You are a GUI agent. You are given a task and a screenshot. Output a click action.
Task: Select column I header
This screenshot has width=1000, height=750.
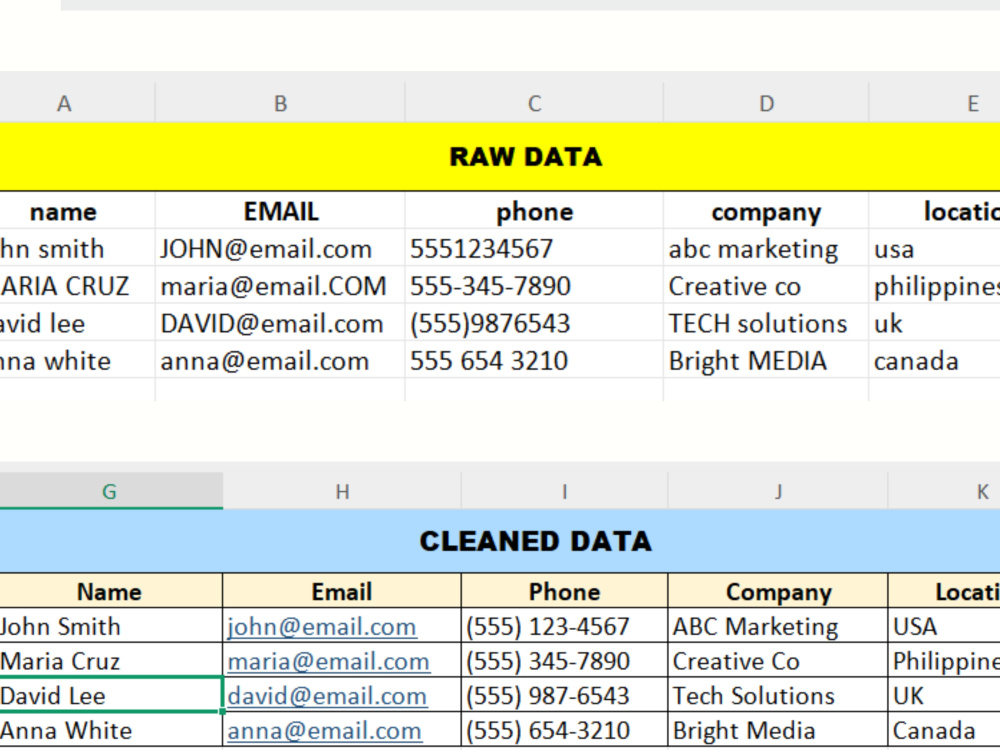pos(564,491)
